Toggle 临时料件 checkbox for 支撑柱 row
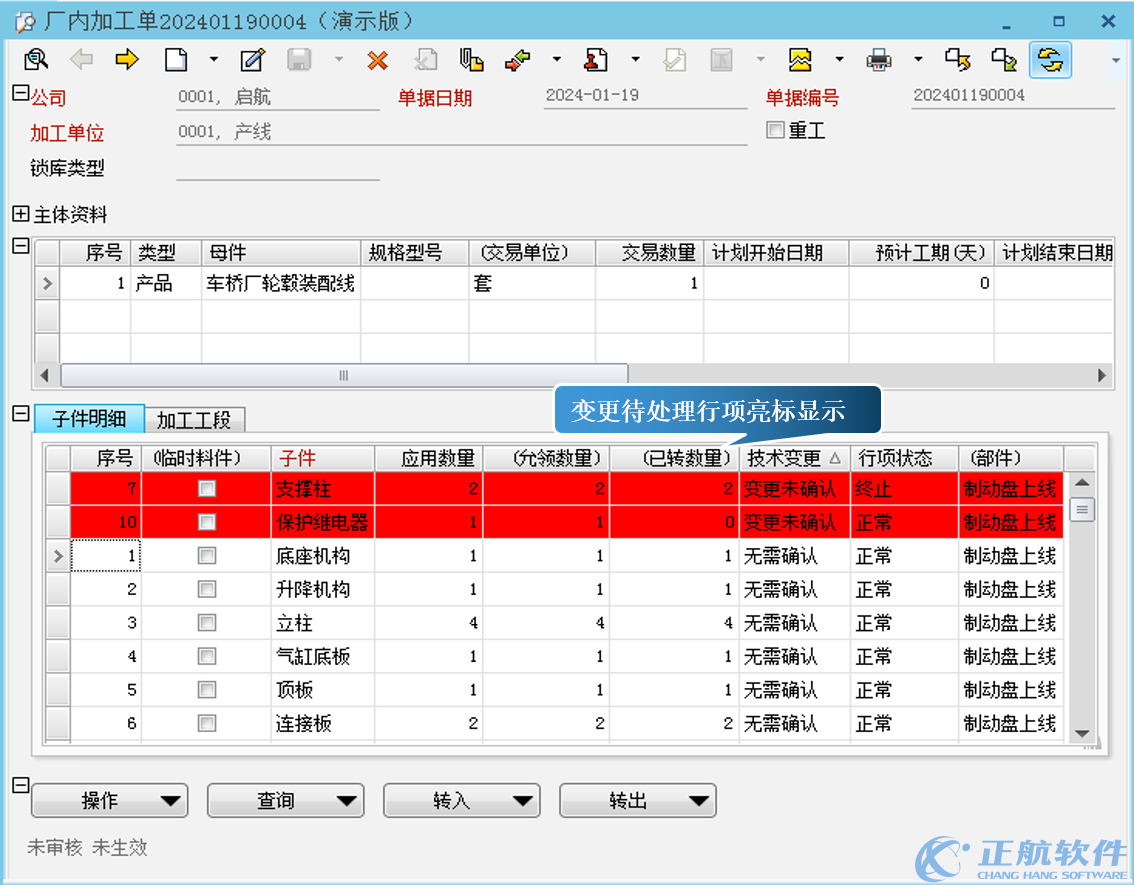The width and height of the screenshot is (1134, 885). (207, 489)
